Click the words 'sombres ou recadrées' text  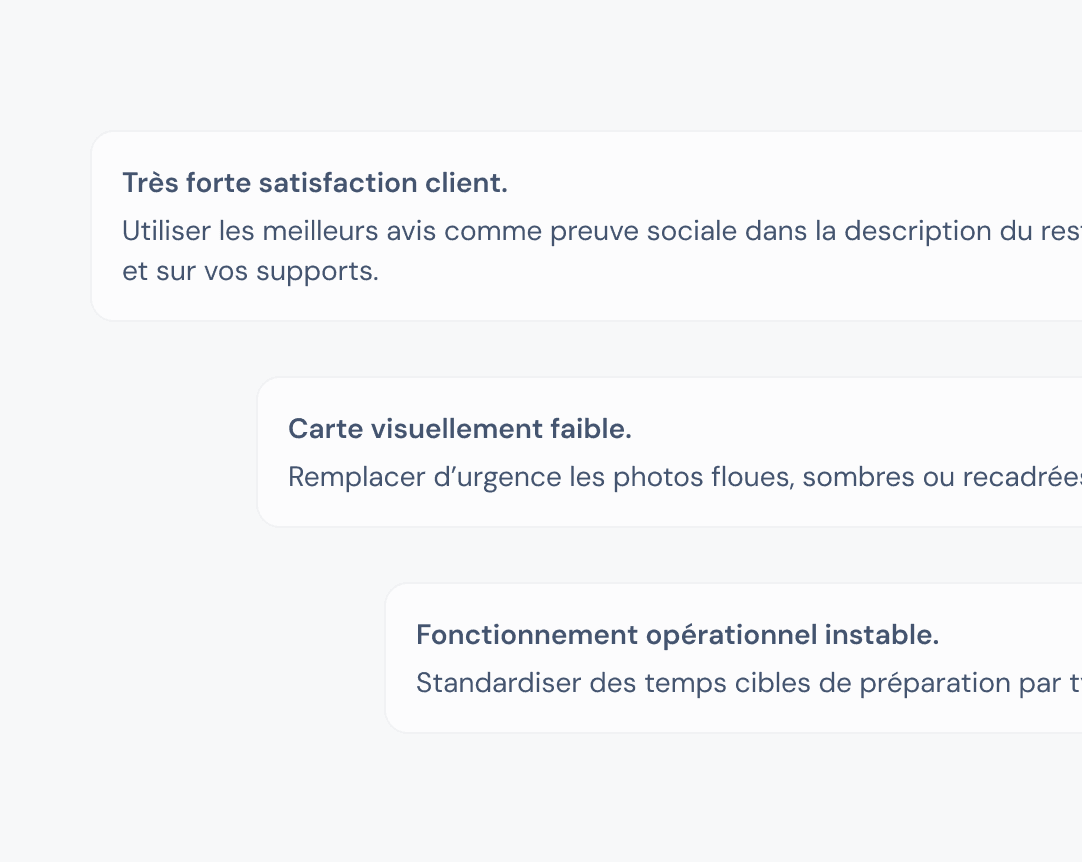(942, 477)
